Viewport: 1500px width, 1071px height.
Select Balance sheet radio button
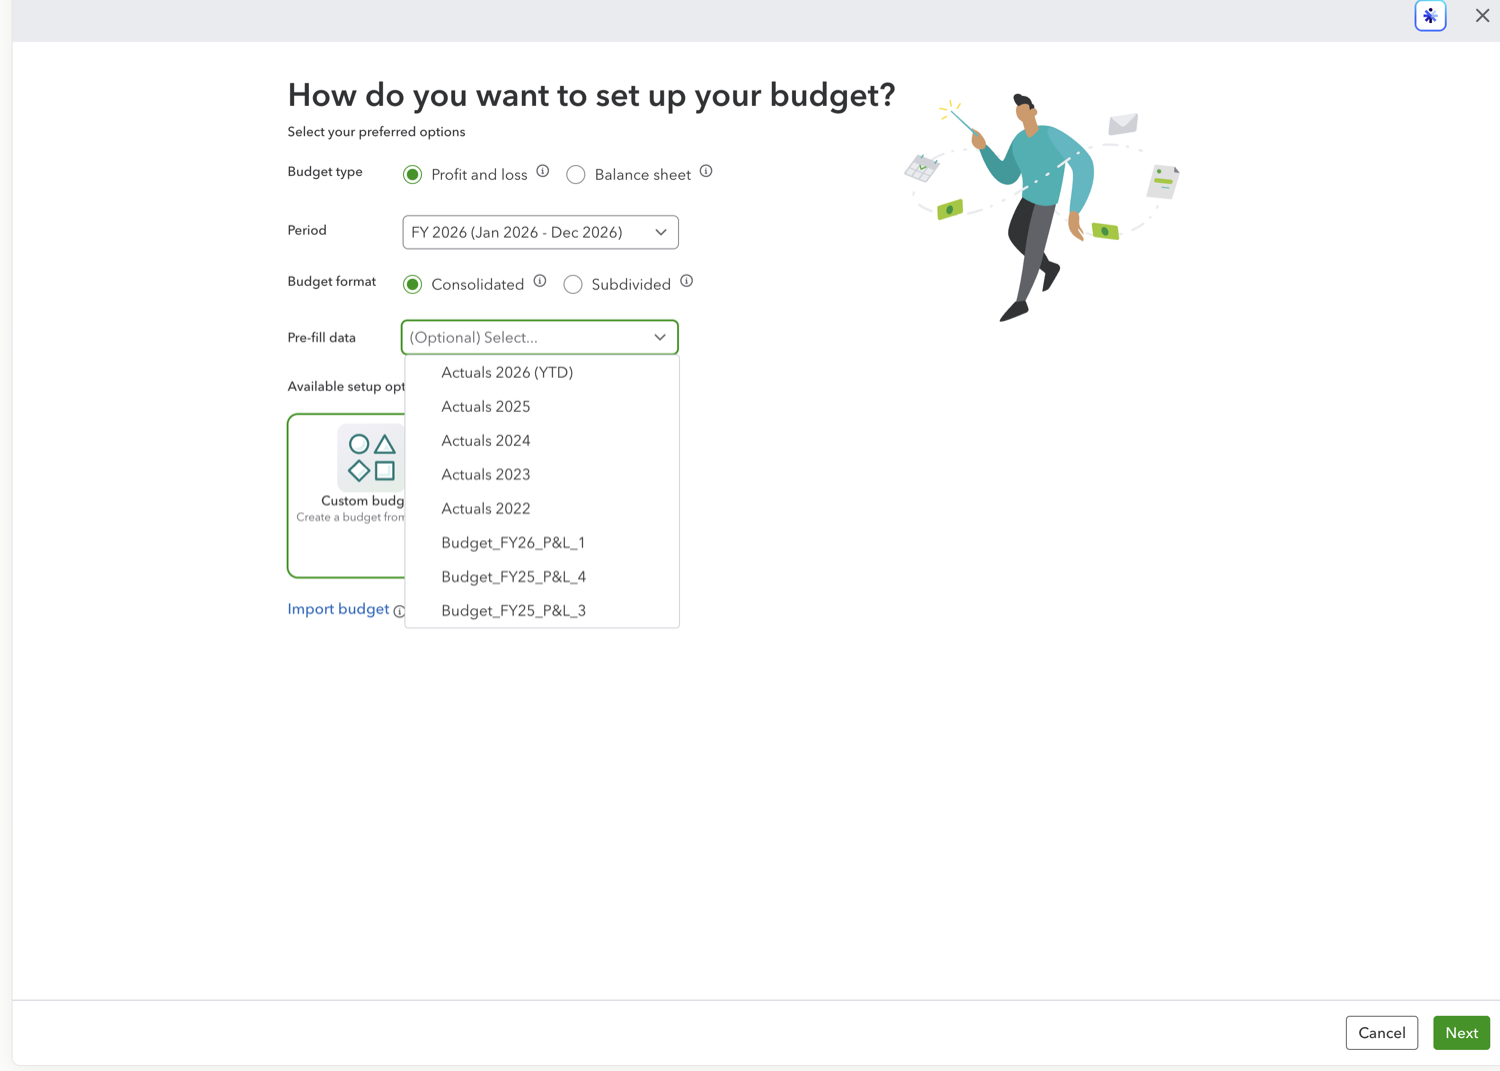pyautogui.click(x=576, y=174)
